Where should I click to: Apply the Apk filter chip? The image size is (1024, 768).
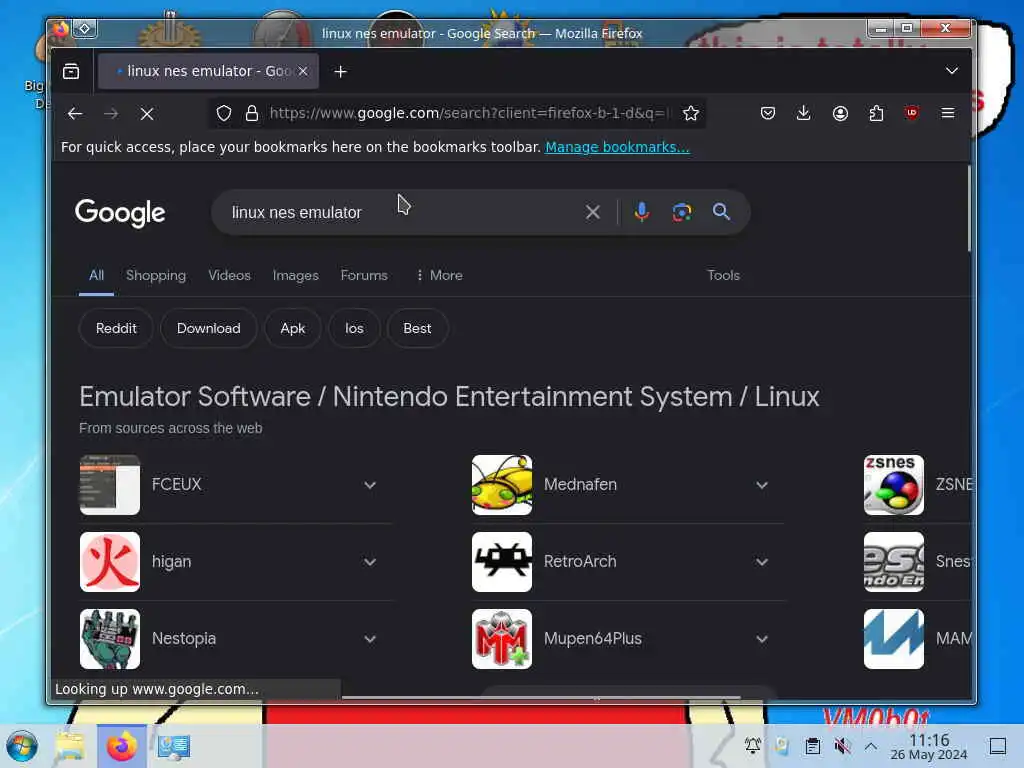tap(293, 328)
